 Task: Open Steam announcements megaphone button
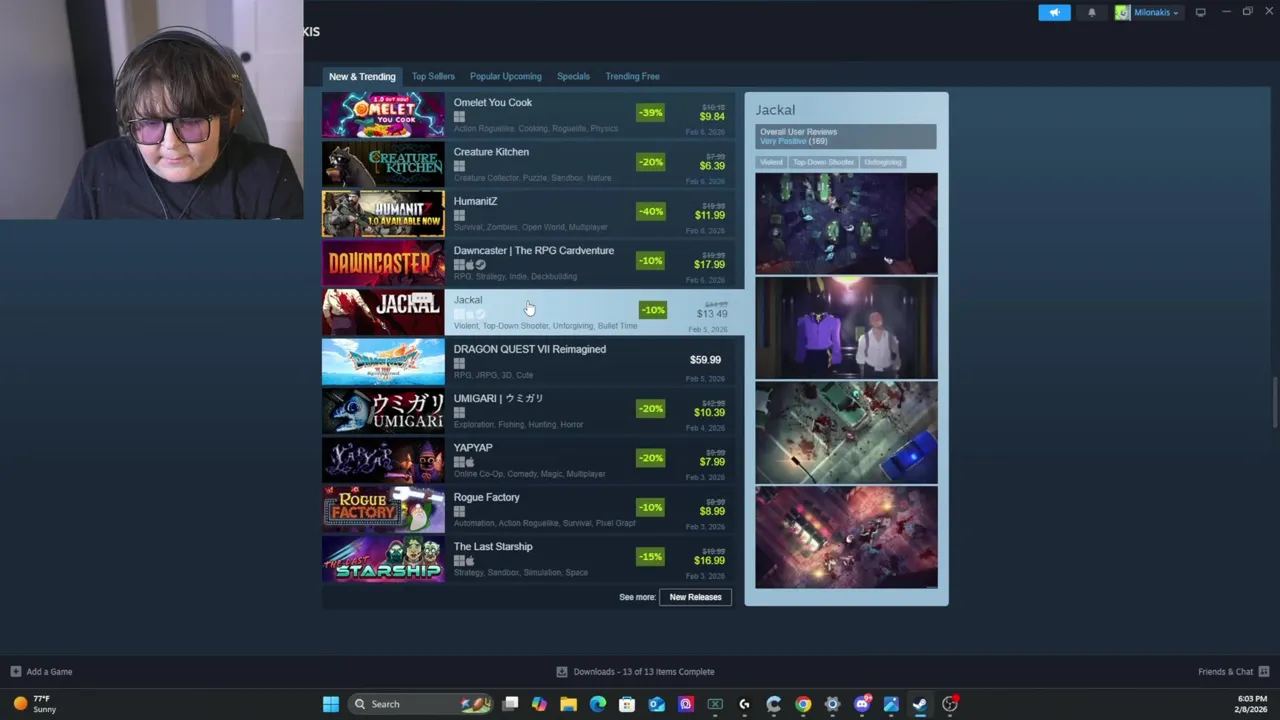pyautogui.click(x=1054, y=12)
